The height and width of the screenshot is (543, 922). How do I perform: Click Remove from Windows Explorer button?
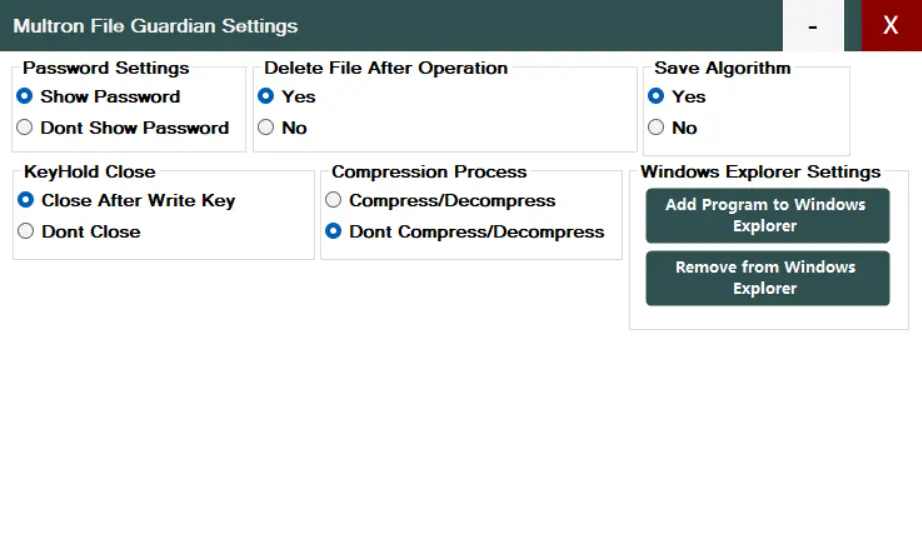coord(767,278)
